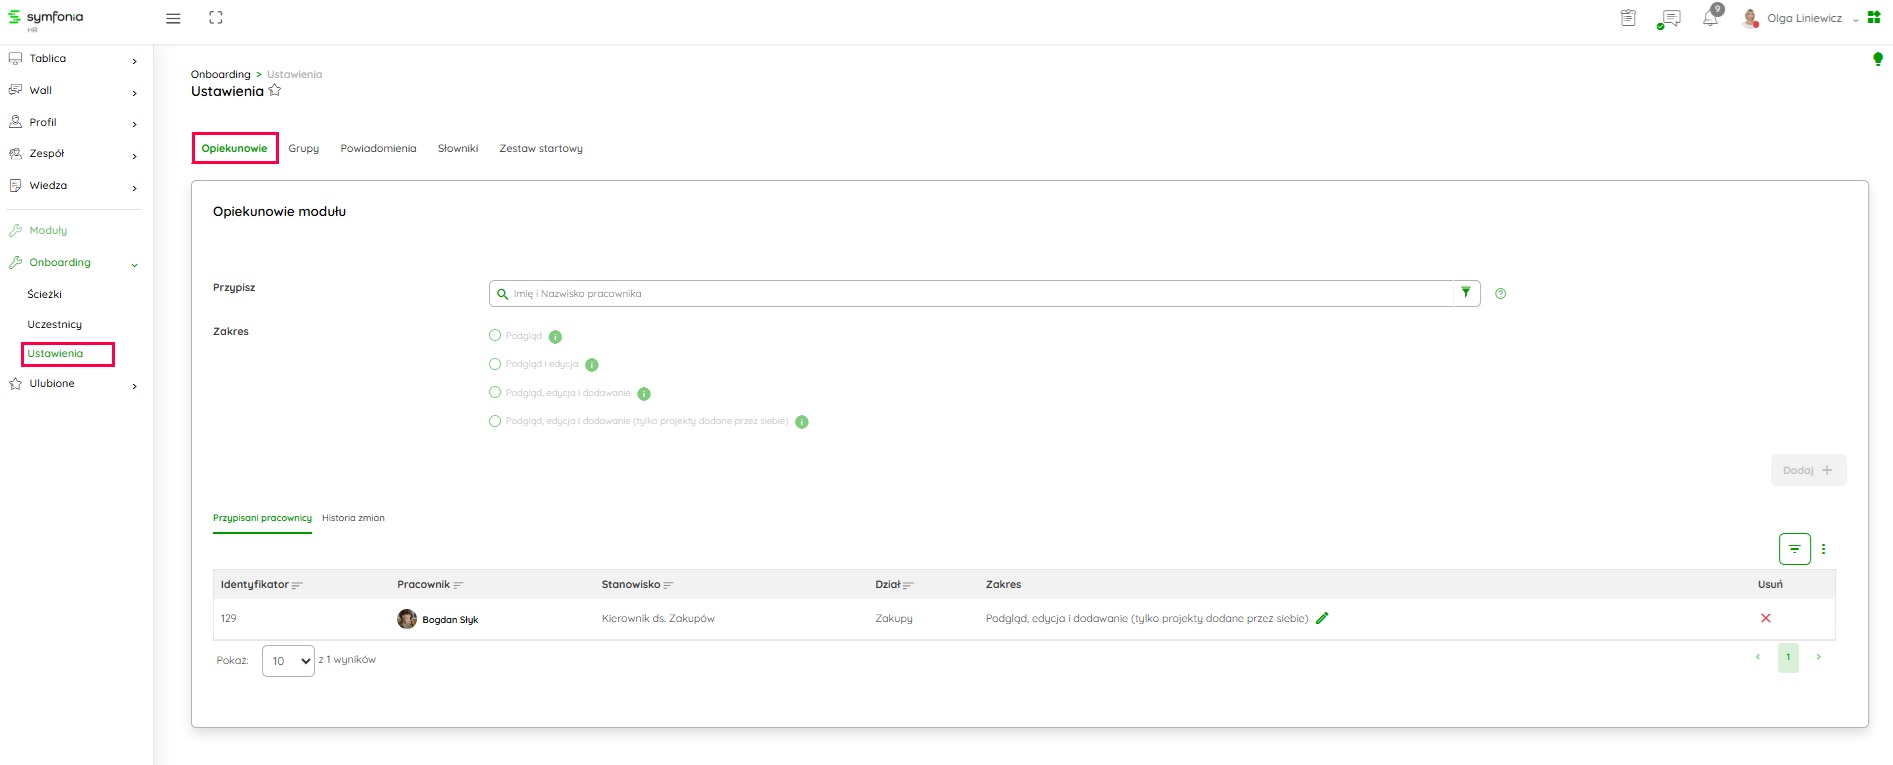Choose Podgląd, edycja i dodawanie option
1893x765 pixels.
495,393
